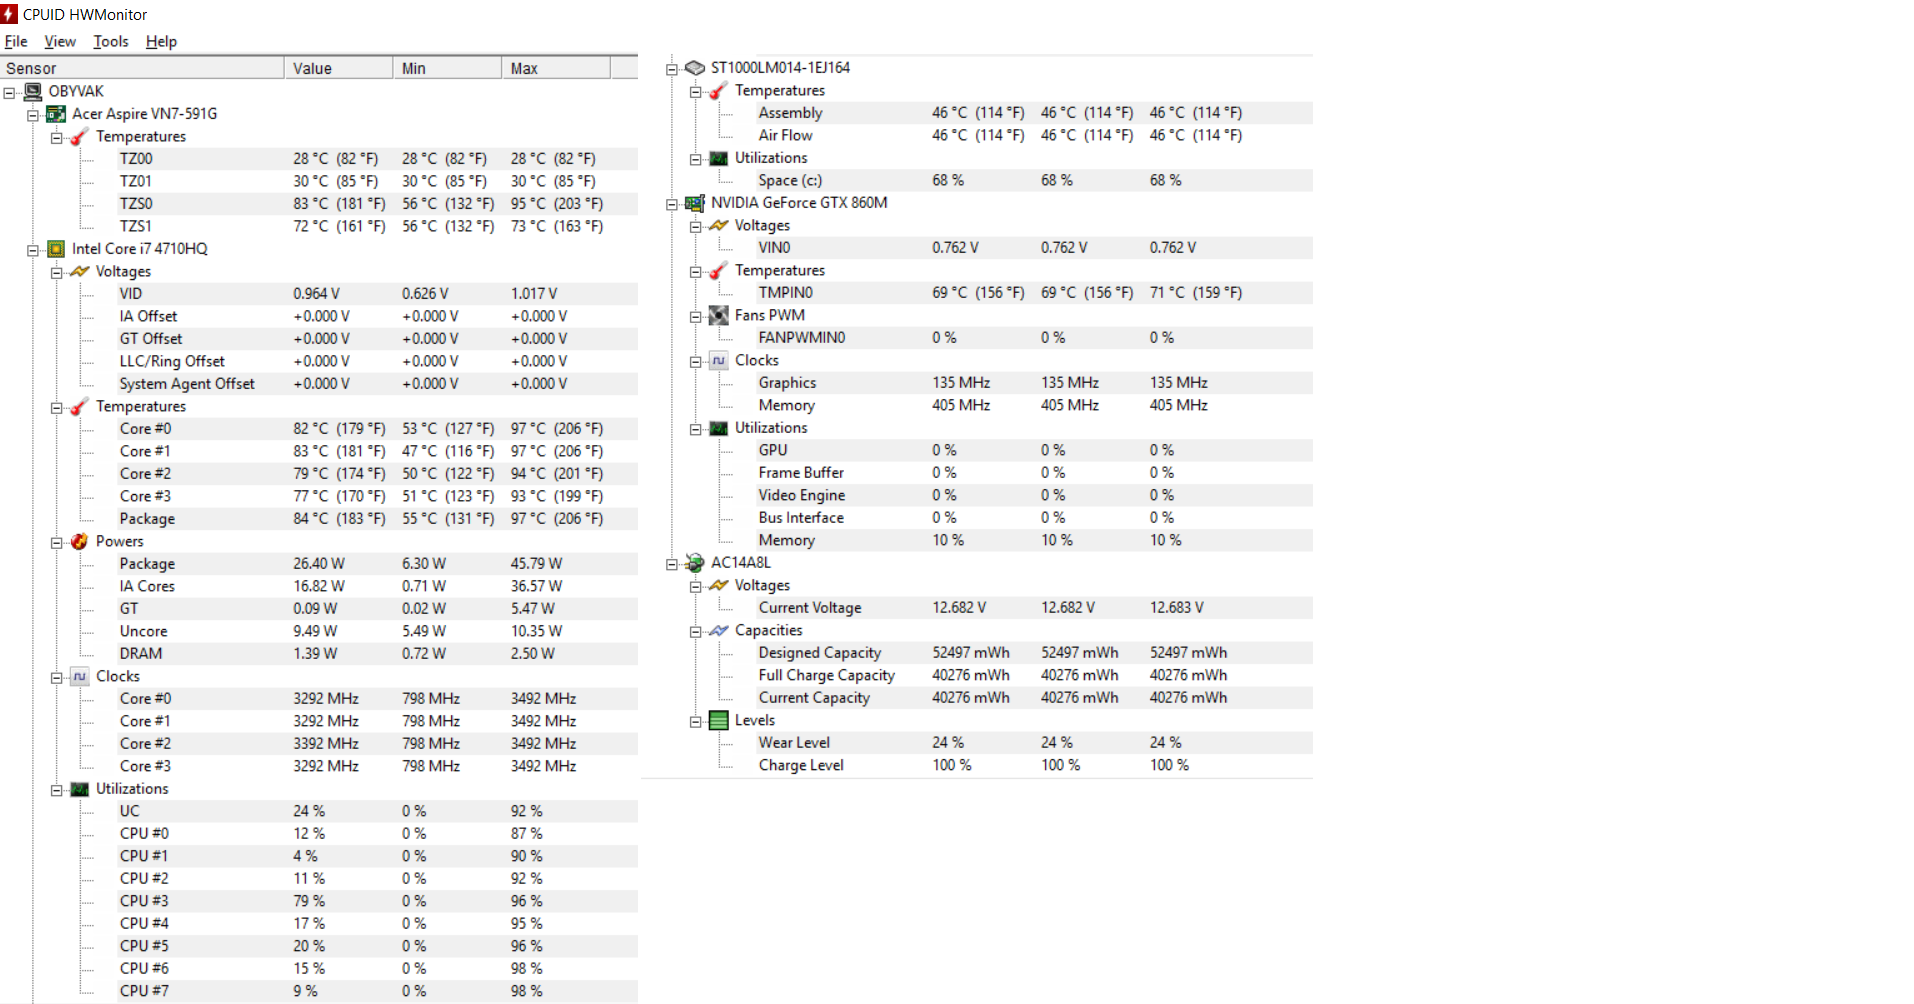
Task: Click the GPU Fans PWM icon
Action: coord(718,315)
